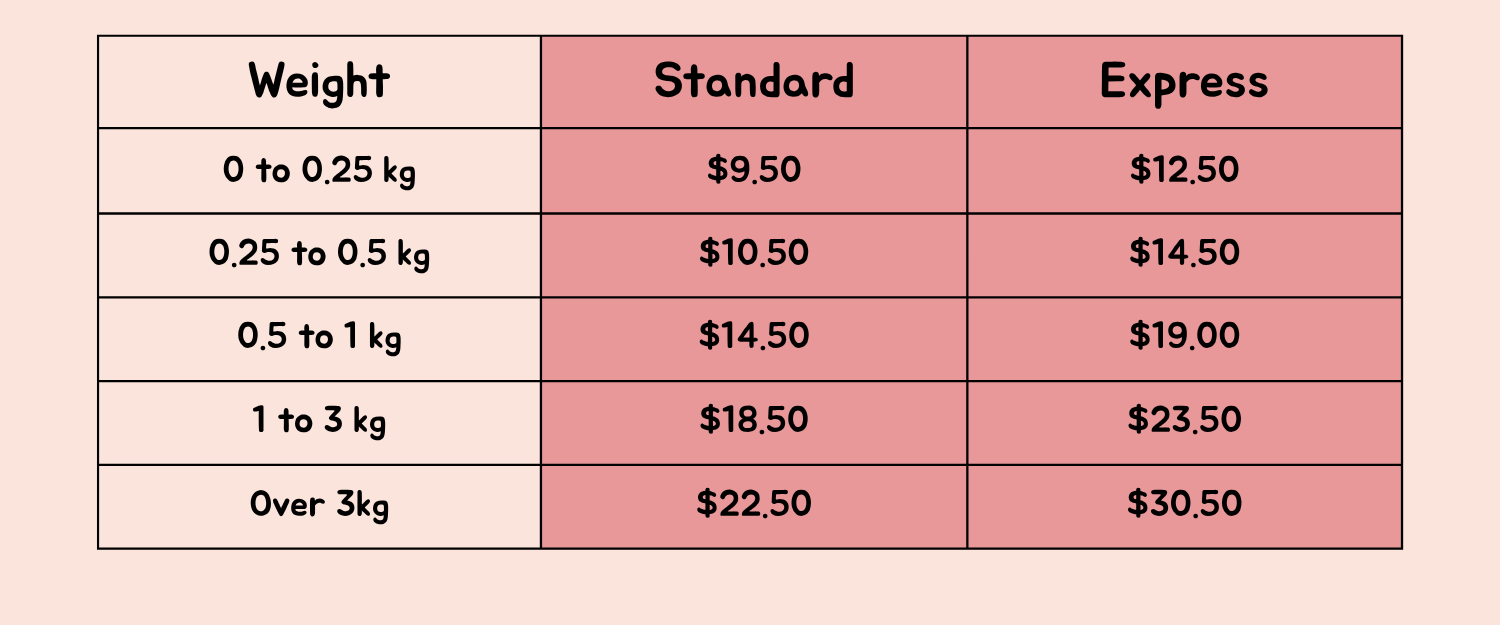Select the 0.25 to 0.5 kg weight cell
Viewport: 1500px width, 625px height.
pos(319,255)
